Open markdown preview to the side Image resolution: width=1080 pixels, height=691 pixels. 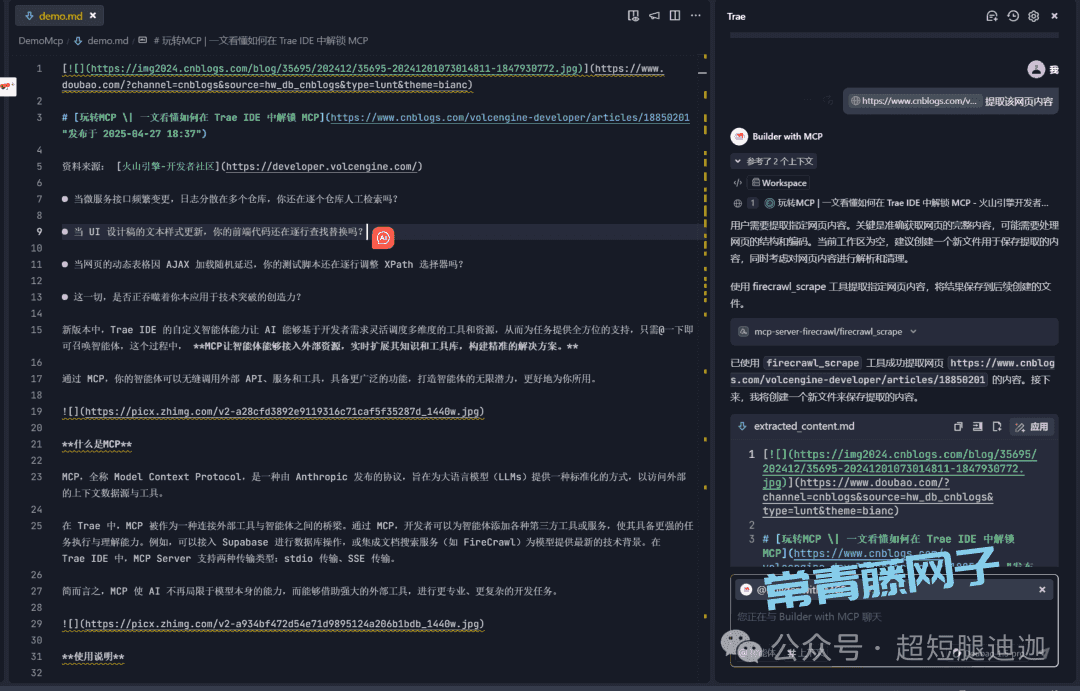click(x=633, y=15)
